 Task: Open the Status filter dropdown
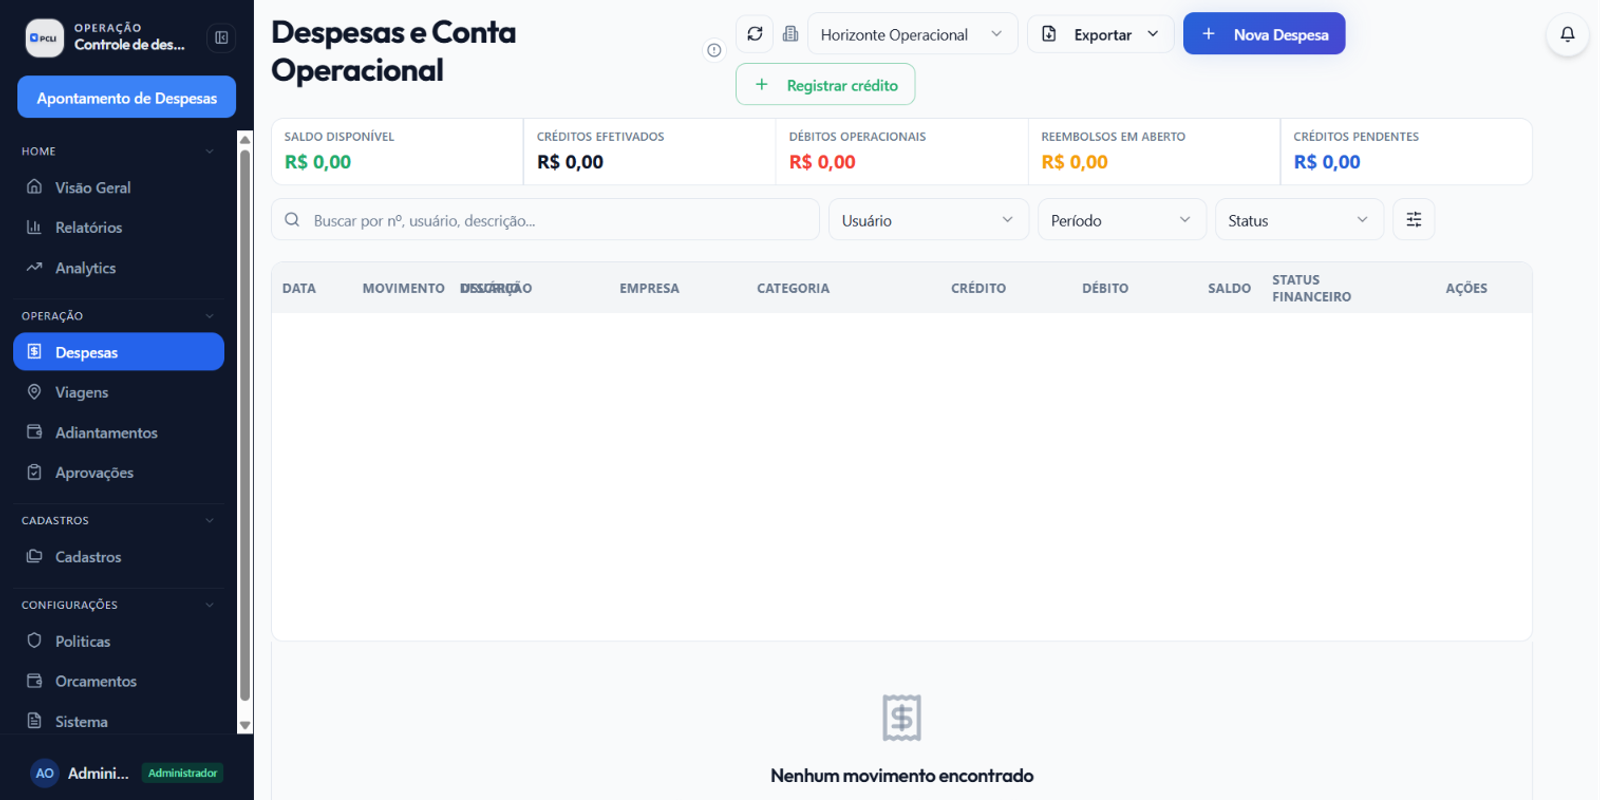pyautogui.click(x=1299, y=220)
